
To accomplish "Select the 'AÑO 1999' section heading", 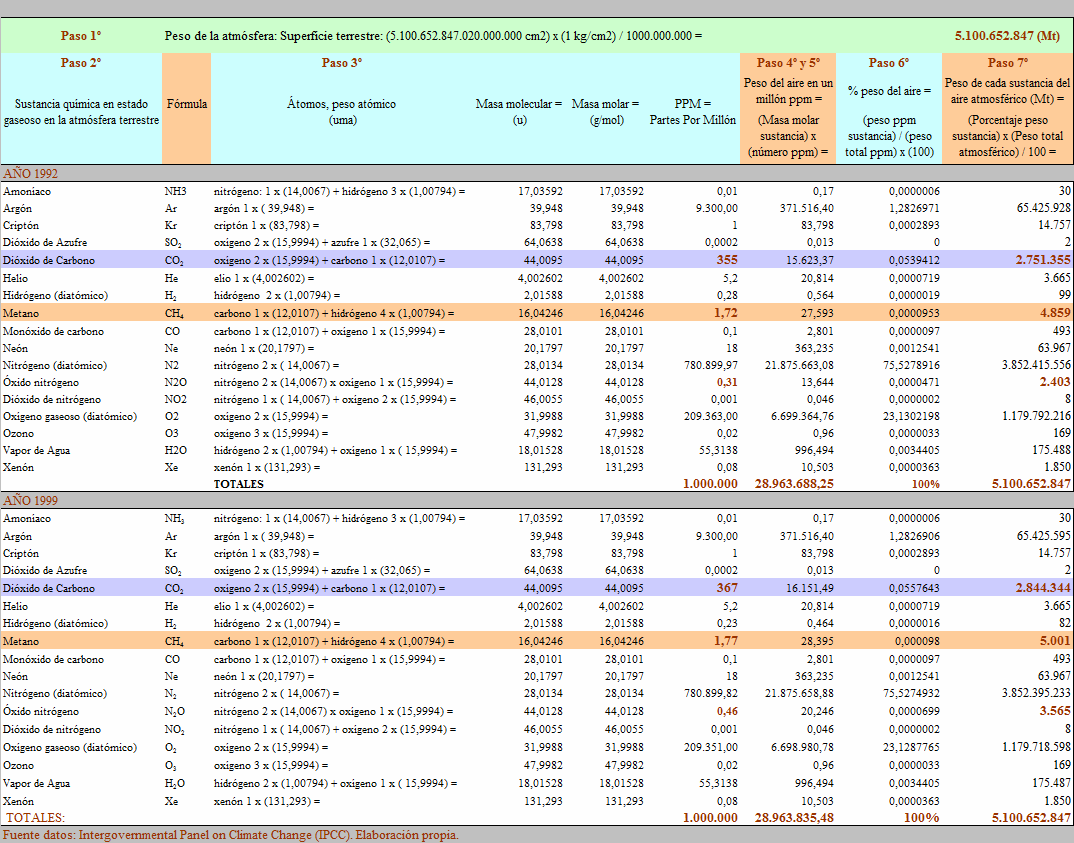I will pyautogui.click(x=31, y=501).
